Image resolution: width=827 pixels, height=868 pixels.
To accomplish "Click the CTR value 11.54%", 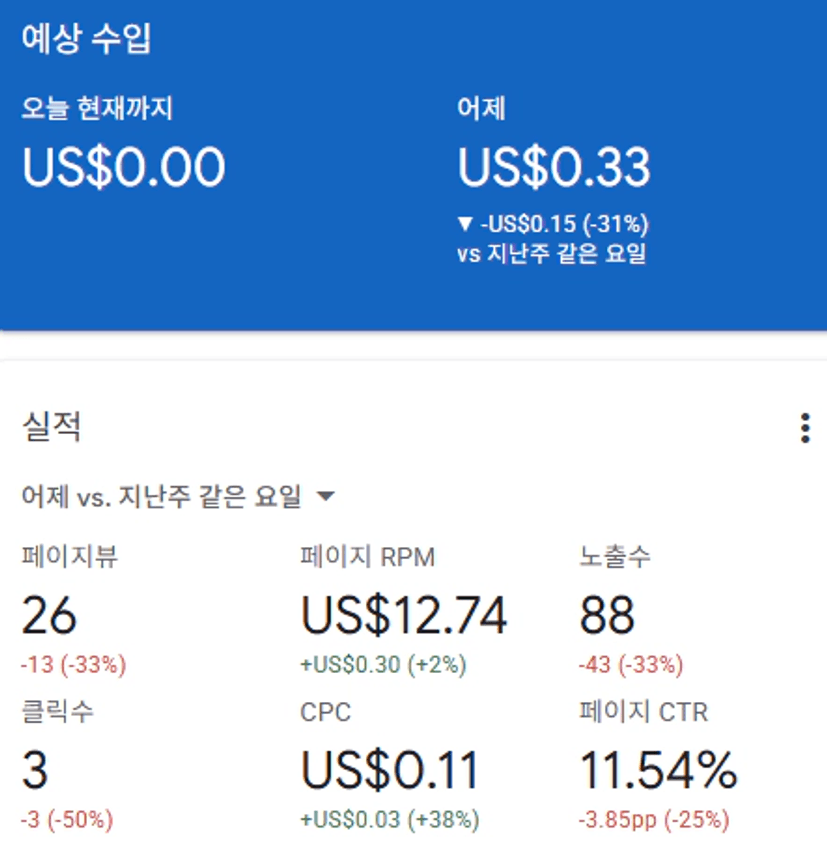I will (658, 771).
